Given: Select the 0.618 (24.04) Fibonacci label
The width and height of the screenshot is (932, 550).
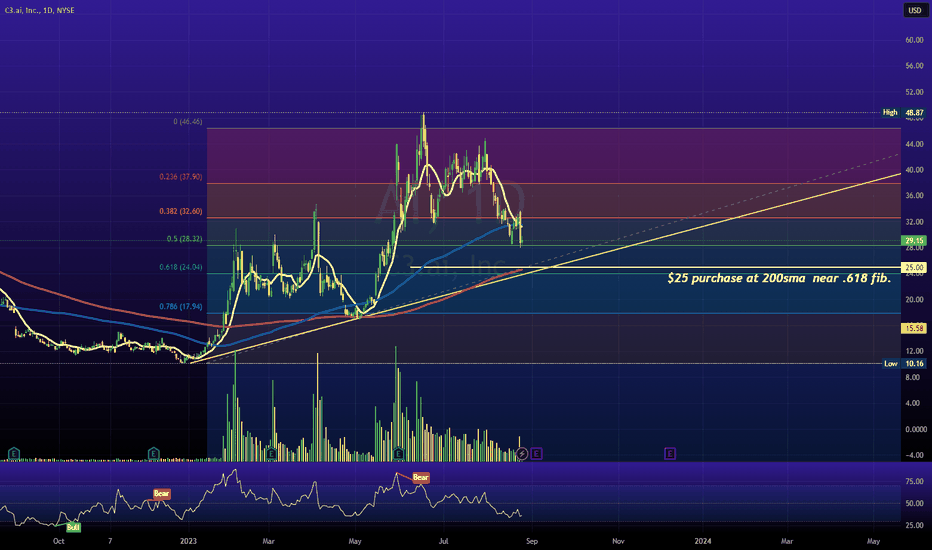Looking at the screenshot, I should tap(181, 267).
